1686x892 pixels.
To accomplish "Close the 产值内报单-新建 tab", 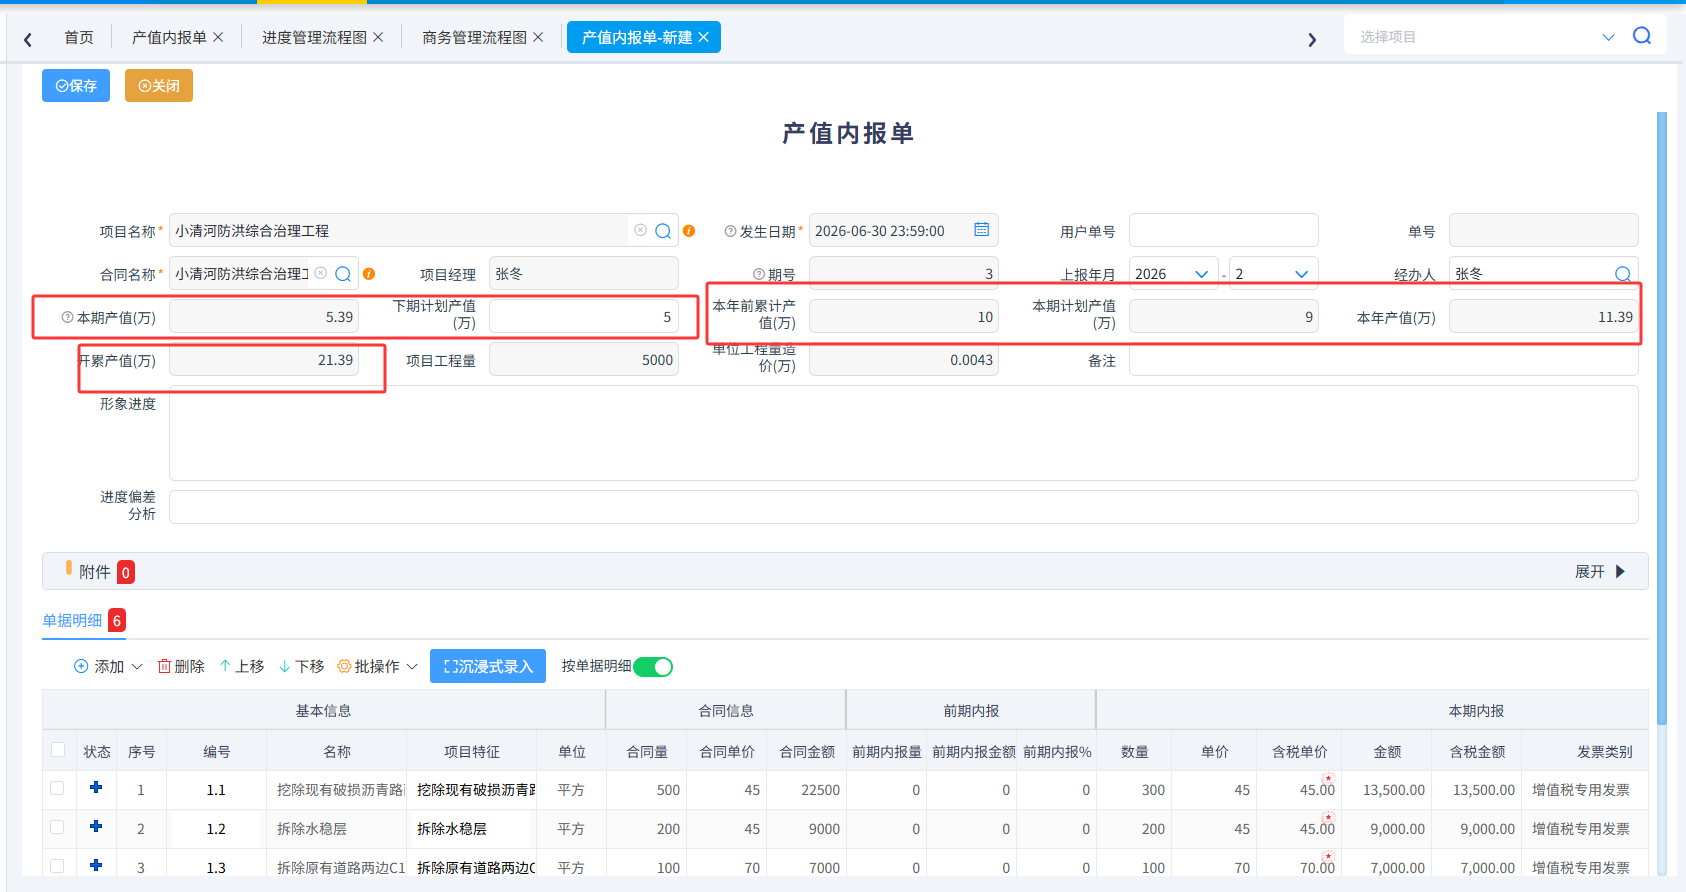I will tap(704, 37).
